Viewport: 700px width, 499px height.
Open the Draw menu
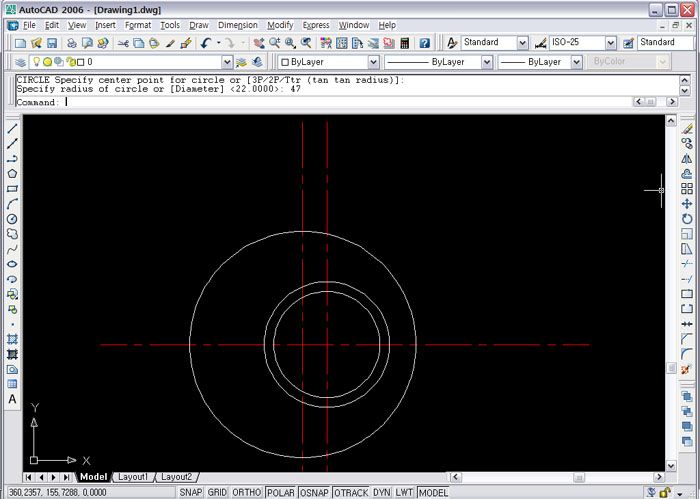199,25
